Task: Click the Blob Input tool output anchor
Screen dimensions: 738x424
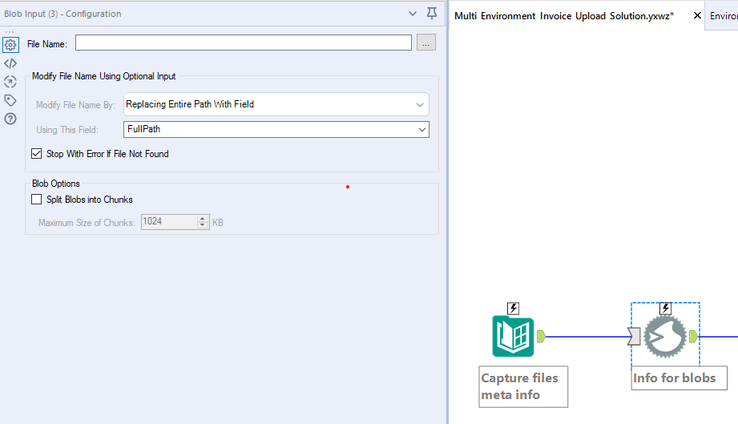Action: click(x=693, y=336)
